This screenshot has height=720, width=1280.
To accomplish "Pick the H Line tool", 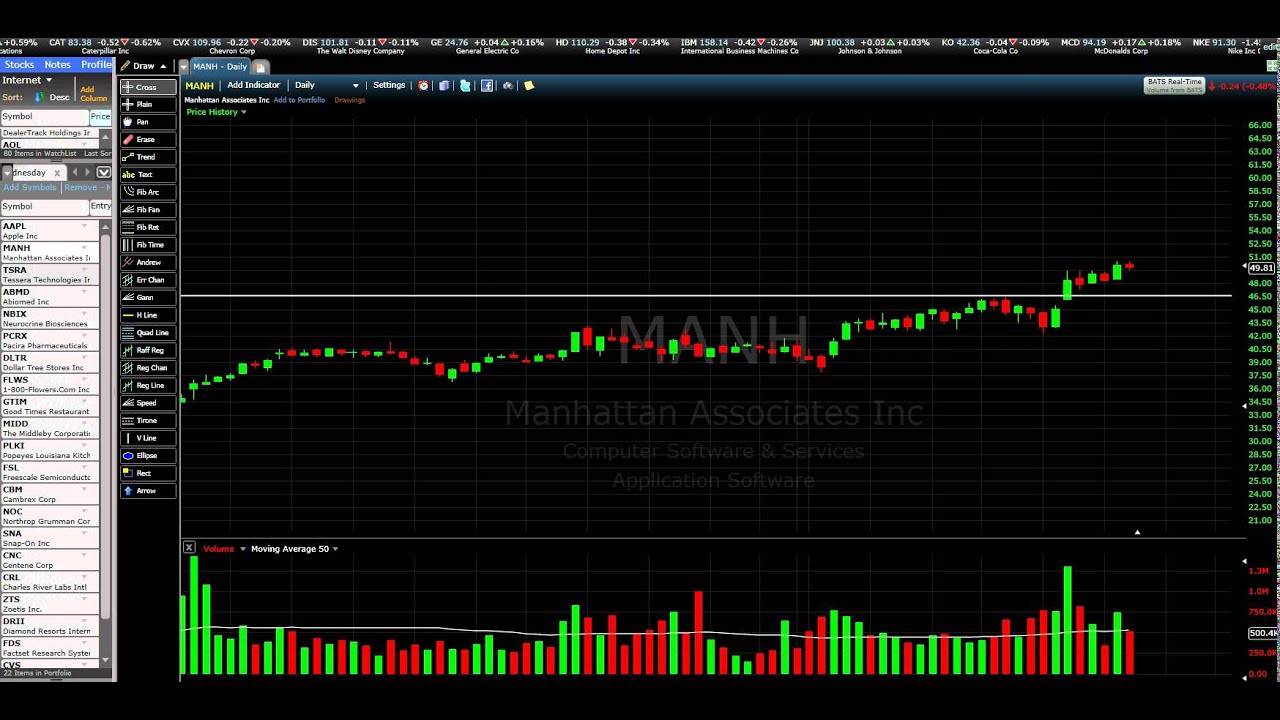I will point(148,315).
